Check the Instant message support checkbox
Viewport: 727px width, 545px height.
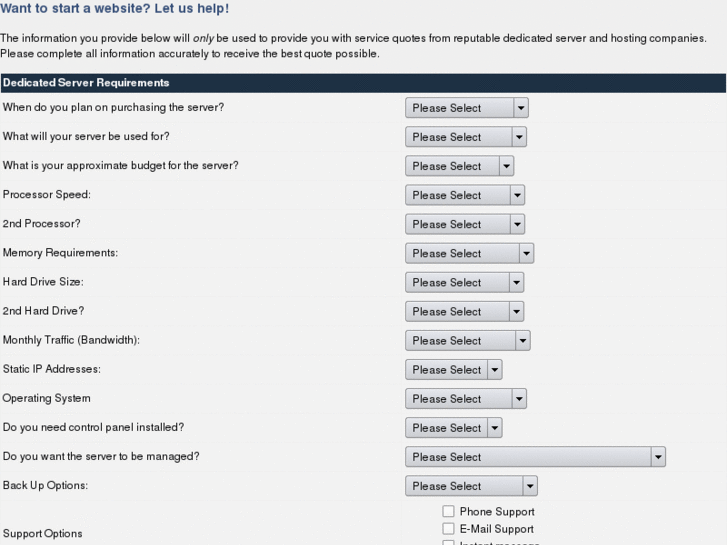tap(448, 543)
